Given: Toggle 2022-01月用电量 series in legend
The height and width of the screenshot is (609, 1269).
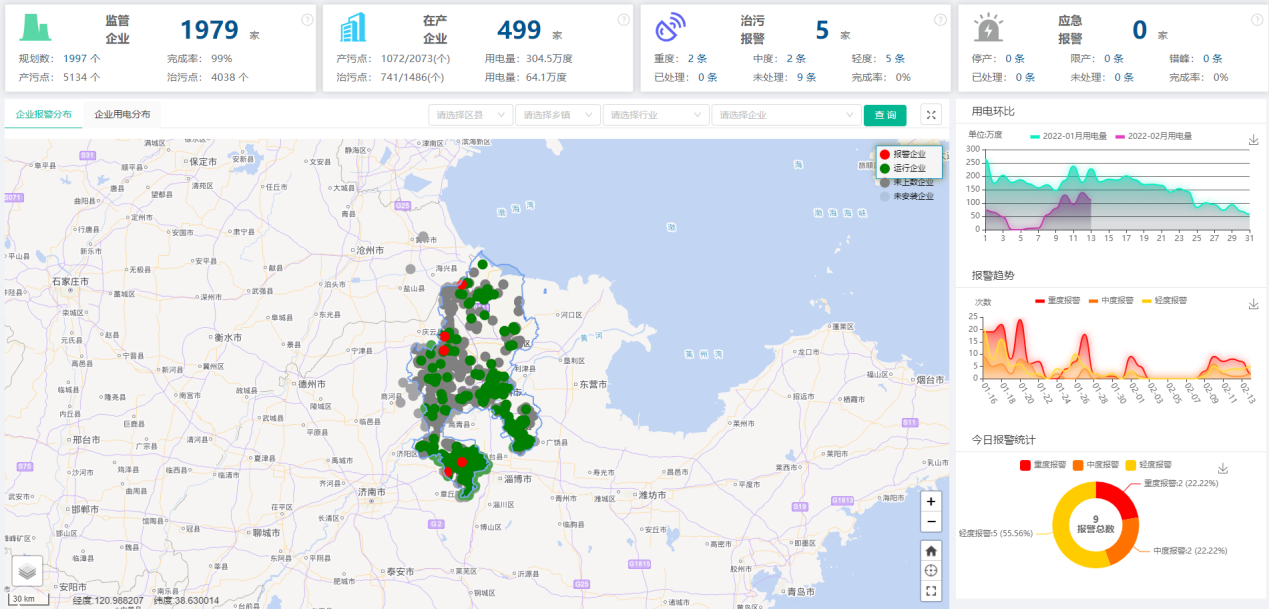Looking at the screenshot, I should pos(1068,136).
